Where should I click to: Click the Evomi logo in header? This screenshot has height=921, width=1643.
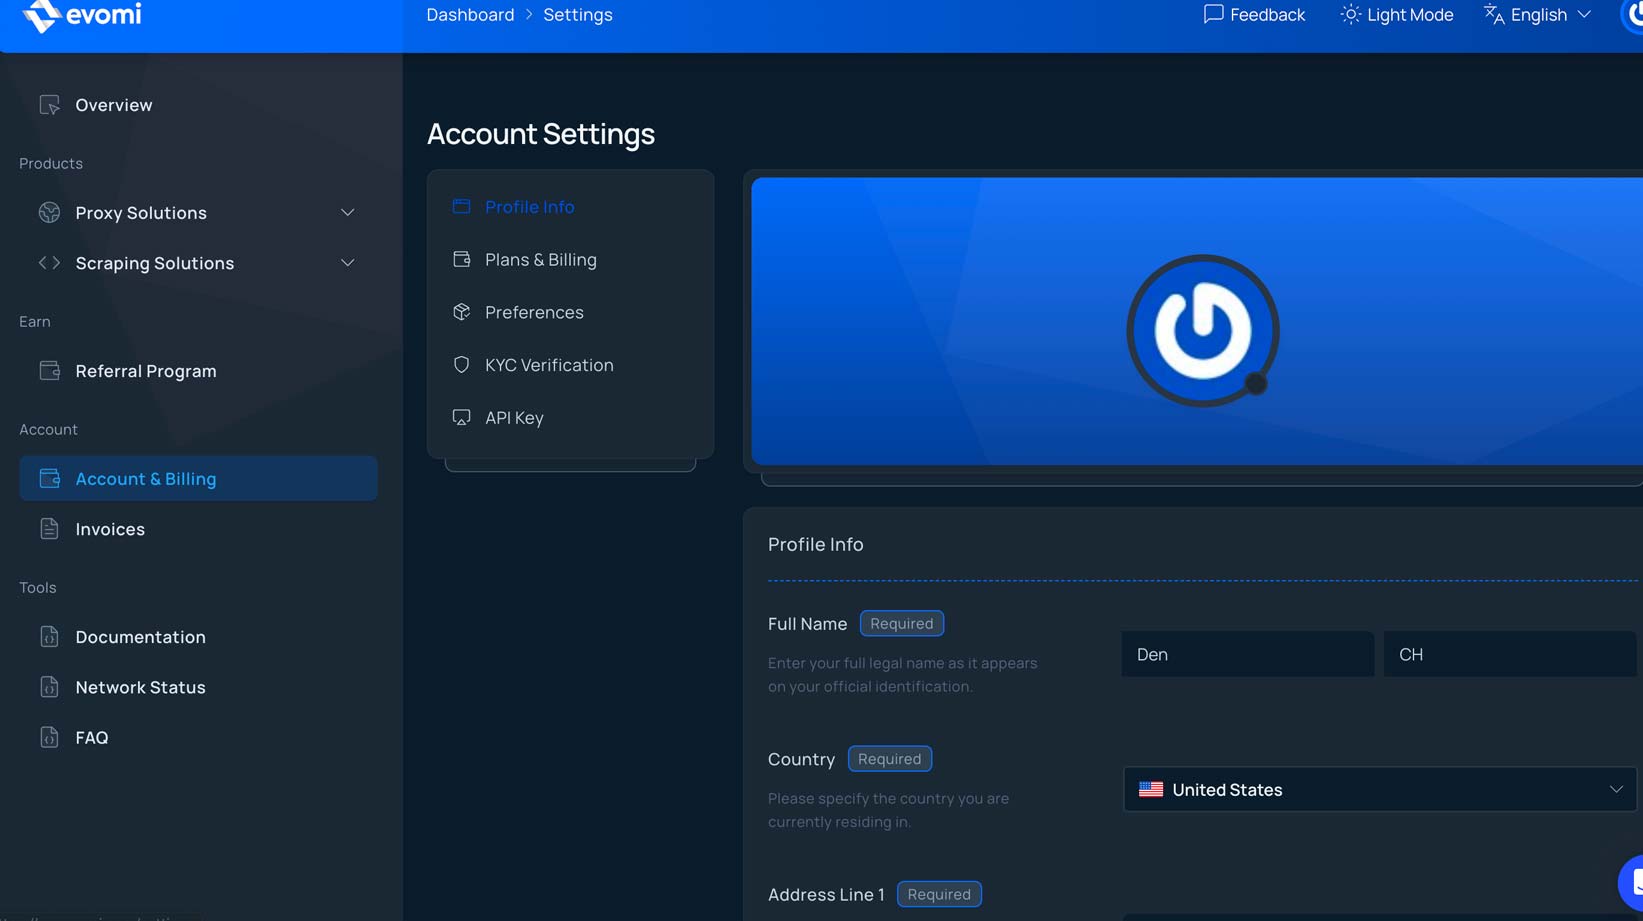pyautogui.click(x=82, y=15)
